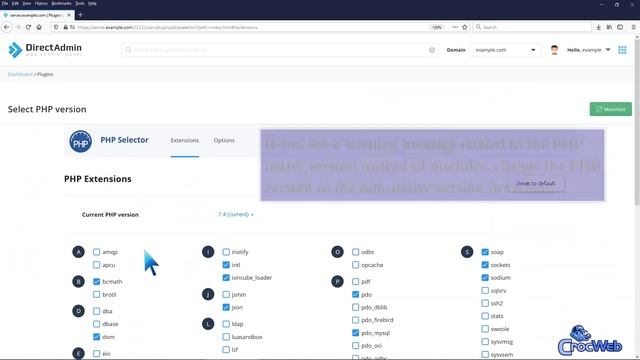Viewport: 640px width, 360px height.
Task: Open the Firefox File menu
Action: [5, 3]
